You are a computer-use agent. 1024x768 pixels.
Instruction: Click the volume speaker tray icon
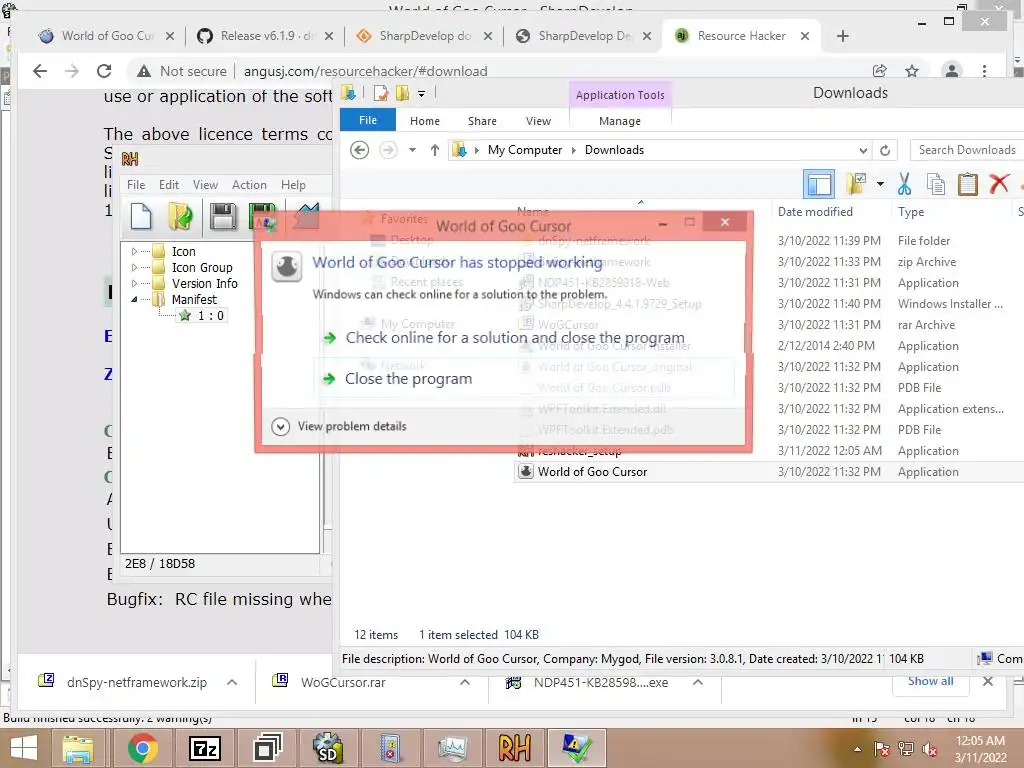[x=930, y=749]
